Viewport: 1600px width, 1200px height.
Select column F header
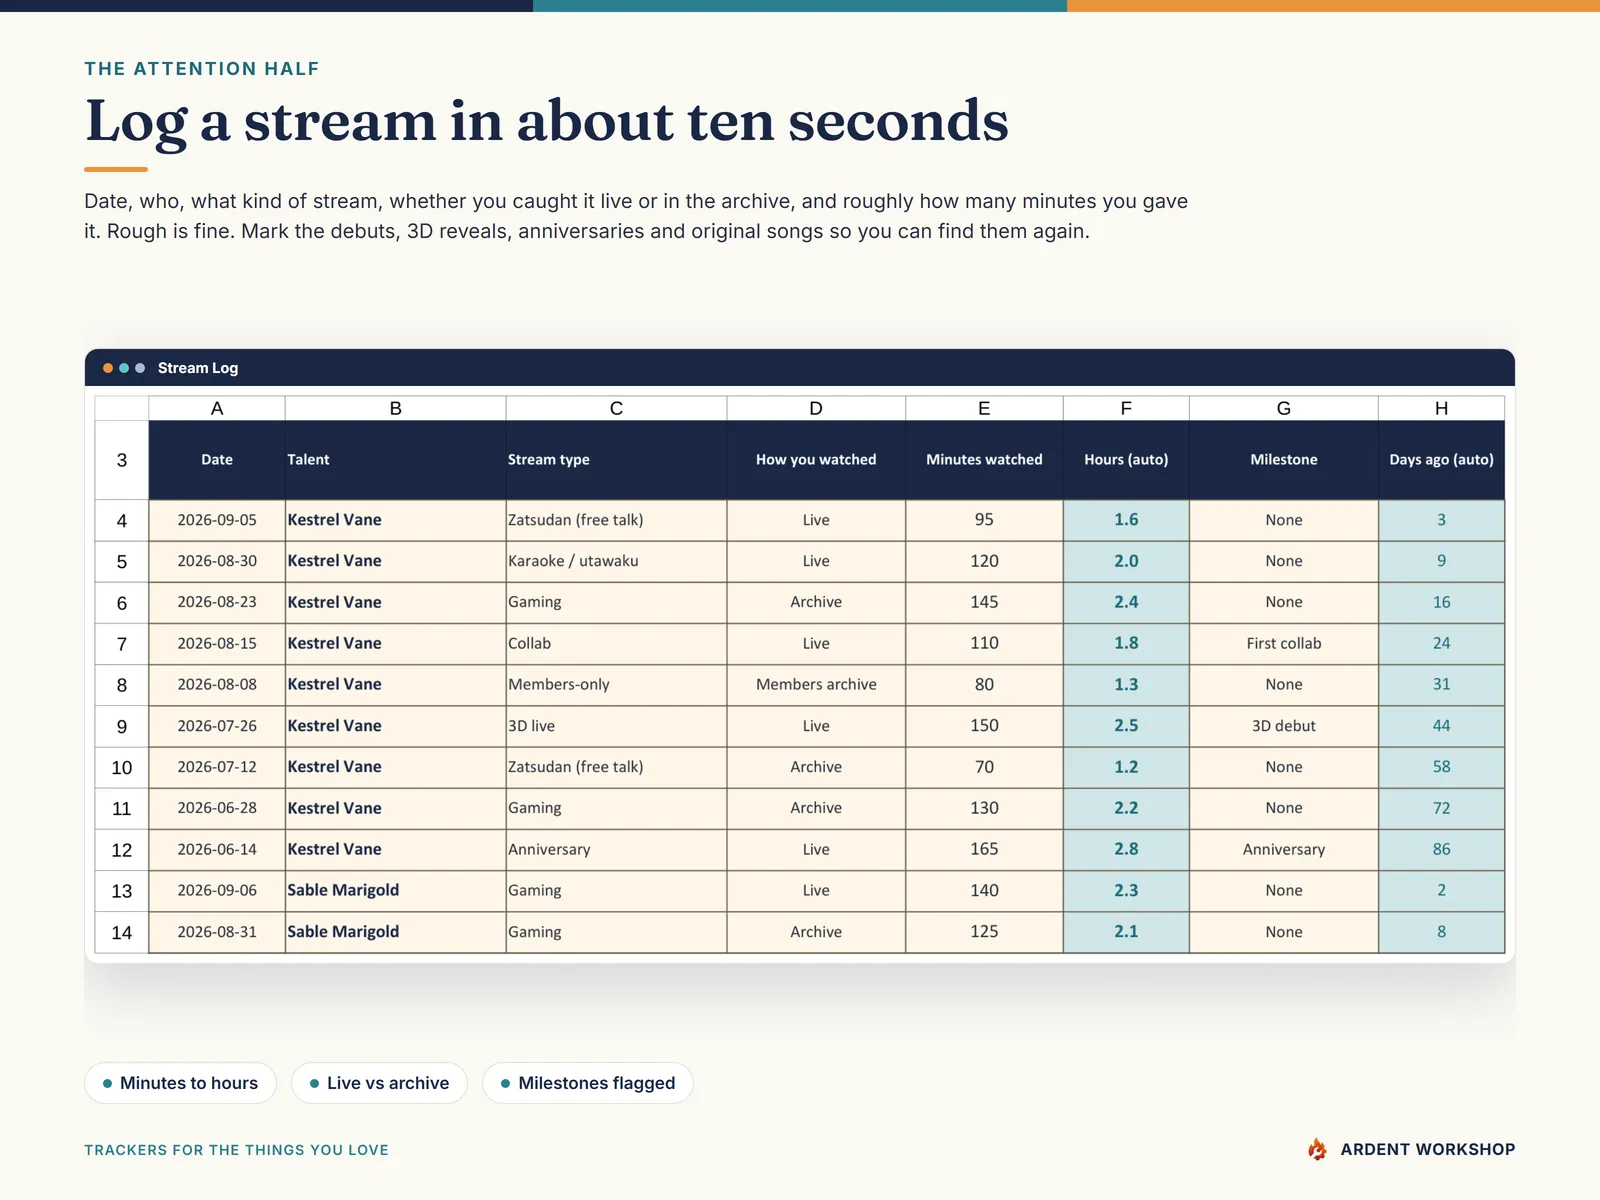tap(1126, 408)
